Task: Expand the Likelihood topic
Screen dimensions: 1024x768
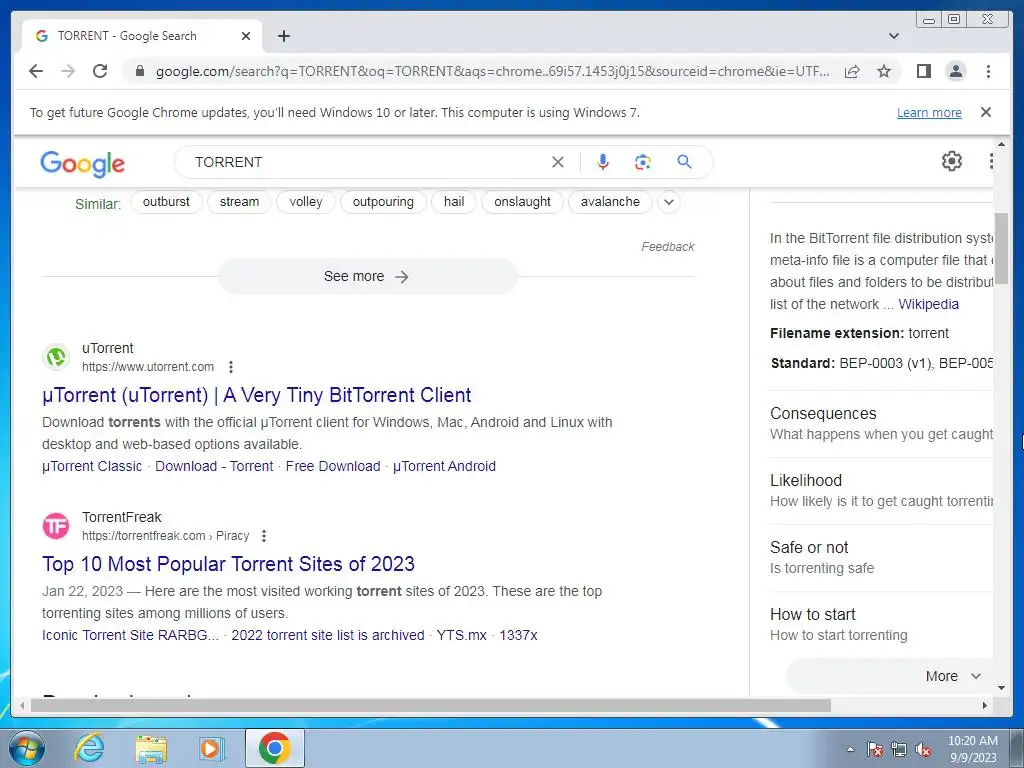Action: pos(882,490)
